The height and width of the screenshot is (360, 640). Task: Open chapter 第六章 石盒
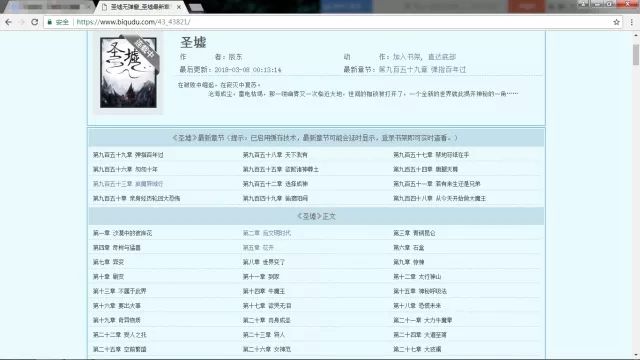pyautogui.click(x=408, y=248)
